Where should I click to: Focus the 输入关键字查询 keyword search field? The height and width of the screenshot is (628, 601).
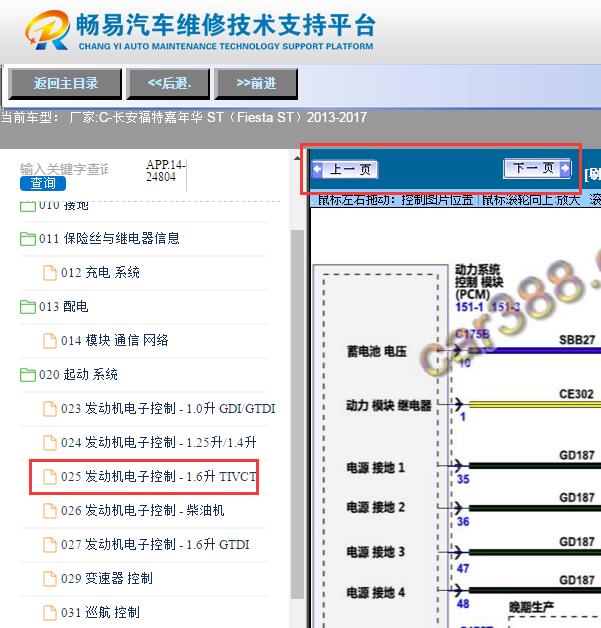(64, 169)
